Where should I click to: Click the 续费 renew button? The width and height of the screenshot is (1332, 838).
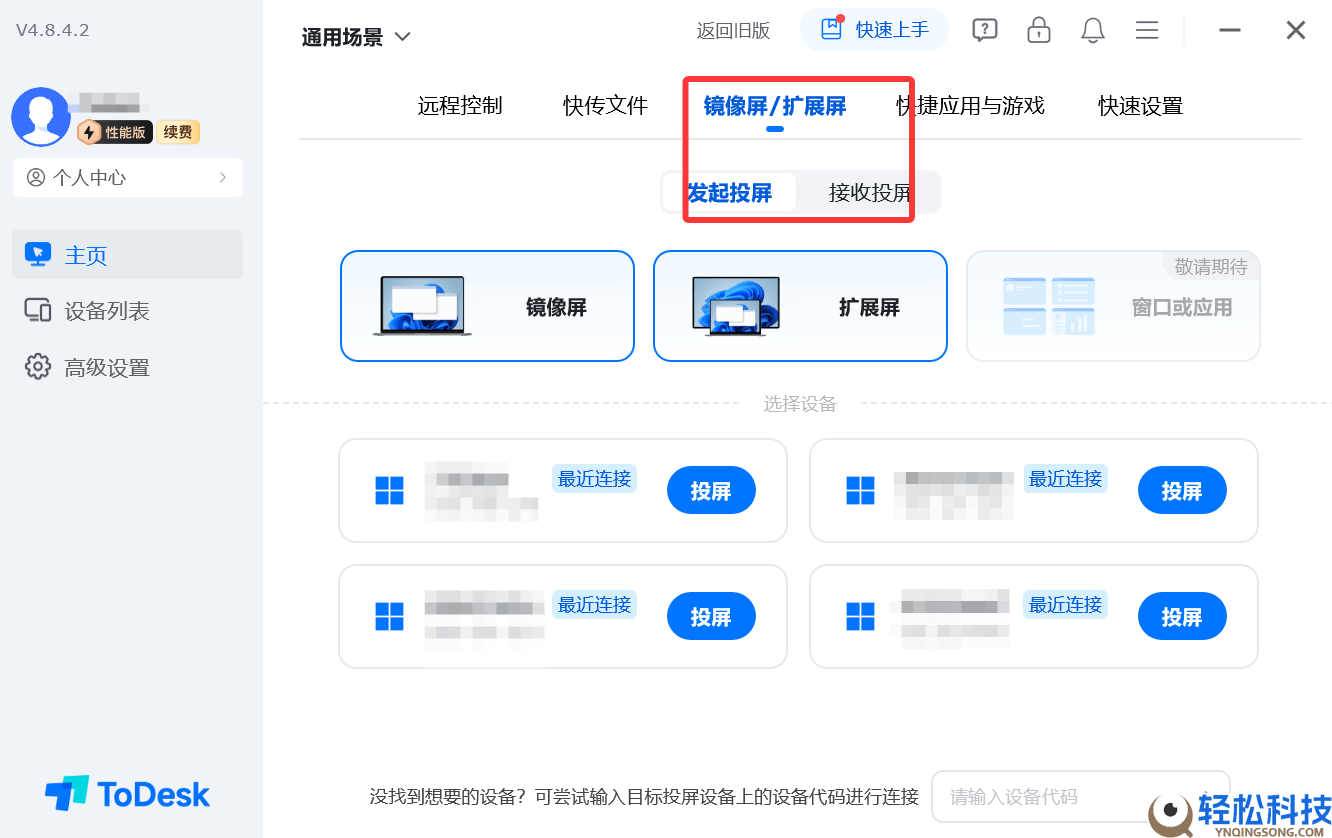(x=178, y=132)
